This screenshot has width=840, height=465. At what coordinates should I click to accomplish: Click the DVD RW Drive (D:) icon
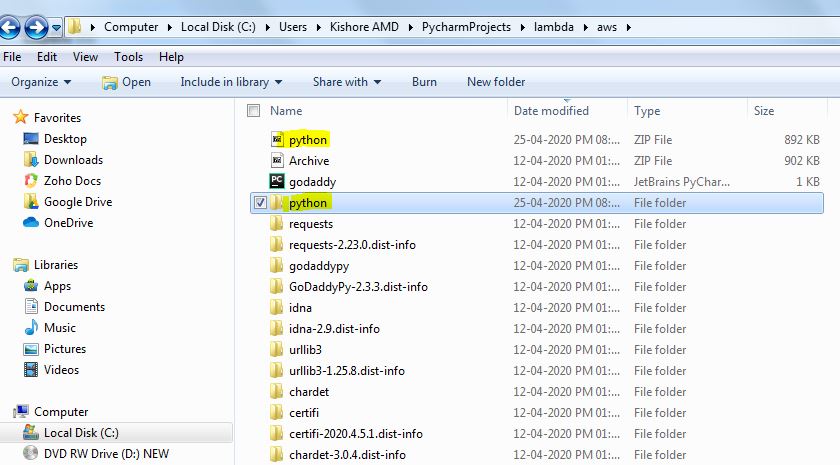[30, 454]
